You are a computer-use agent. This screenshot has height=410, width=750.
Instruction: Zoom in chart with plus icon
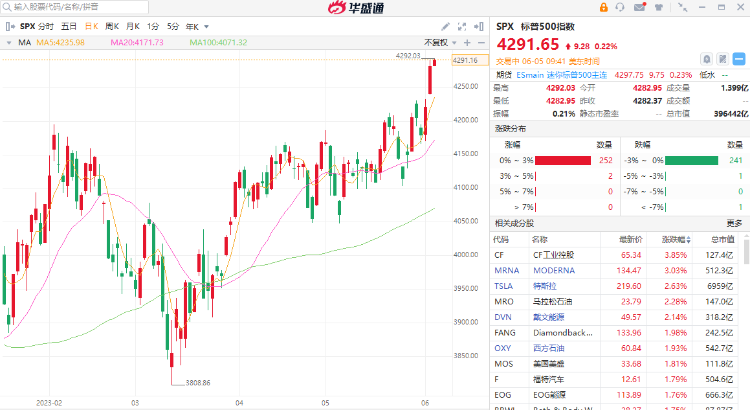click(467, 43)
